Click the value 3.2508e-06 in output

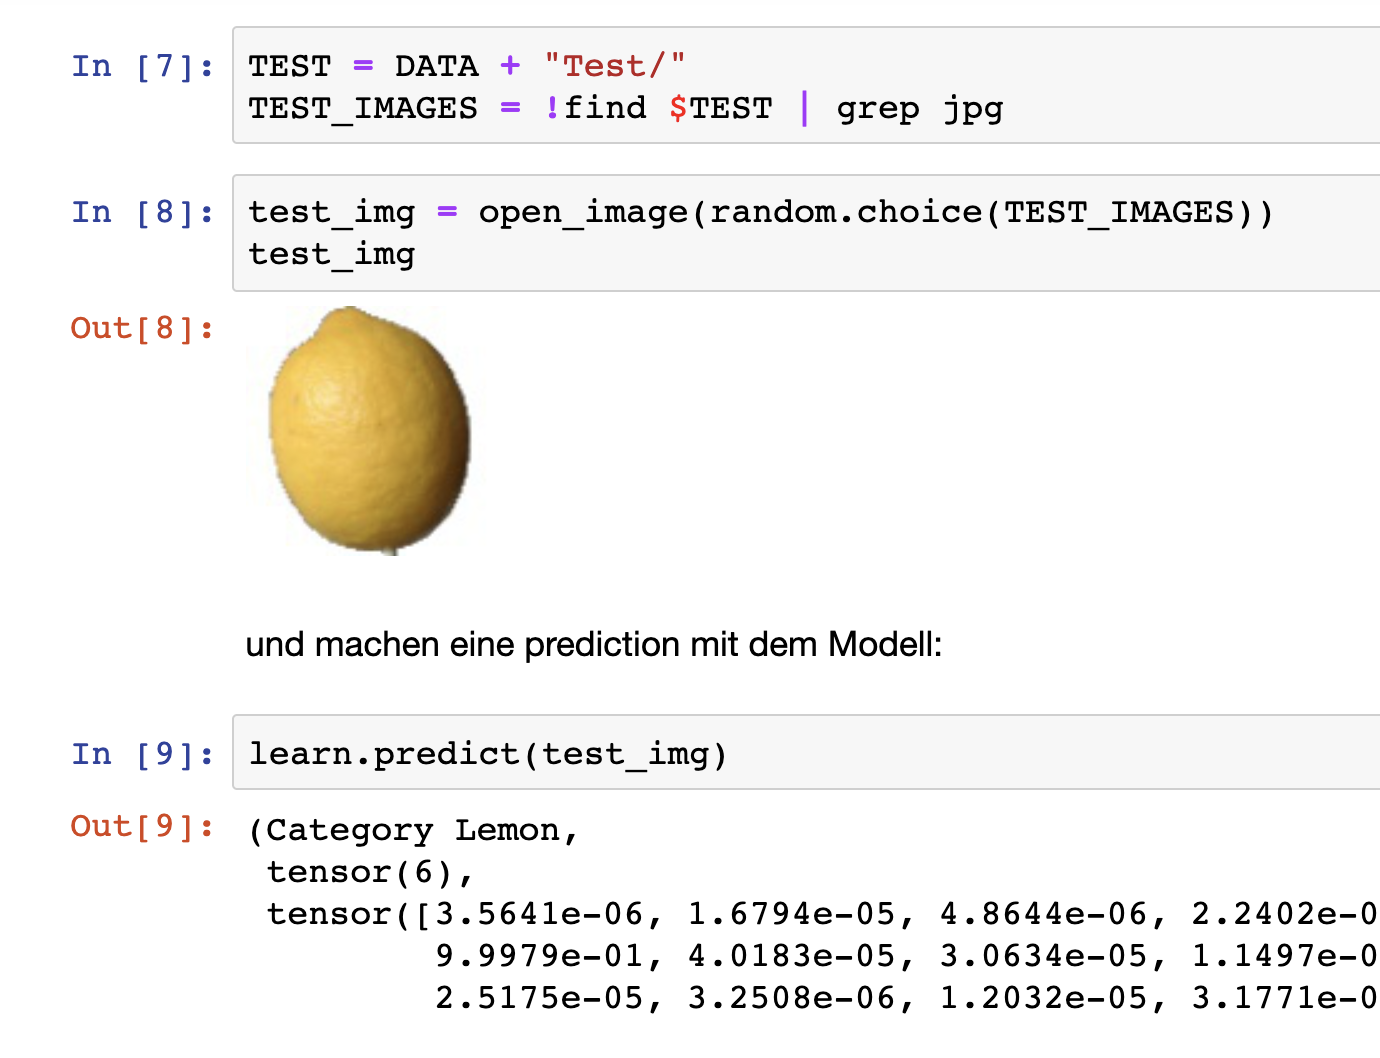pyautogui.click(x=793, y=998)
